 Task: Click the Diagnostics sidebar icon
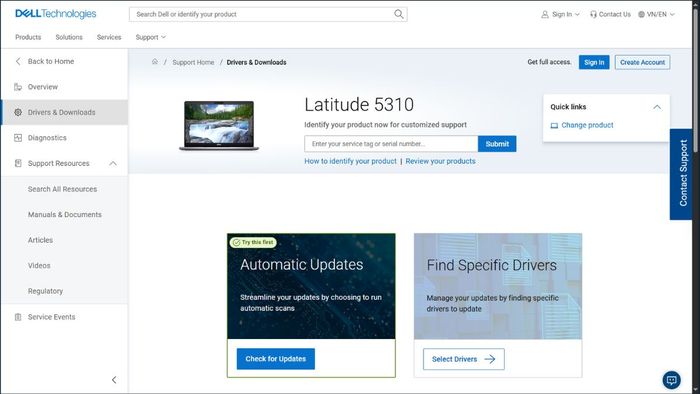pos(18,137)
